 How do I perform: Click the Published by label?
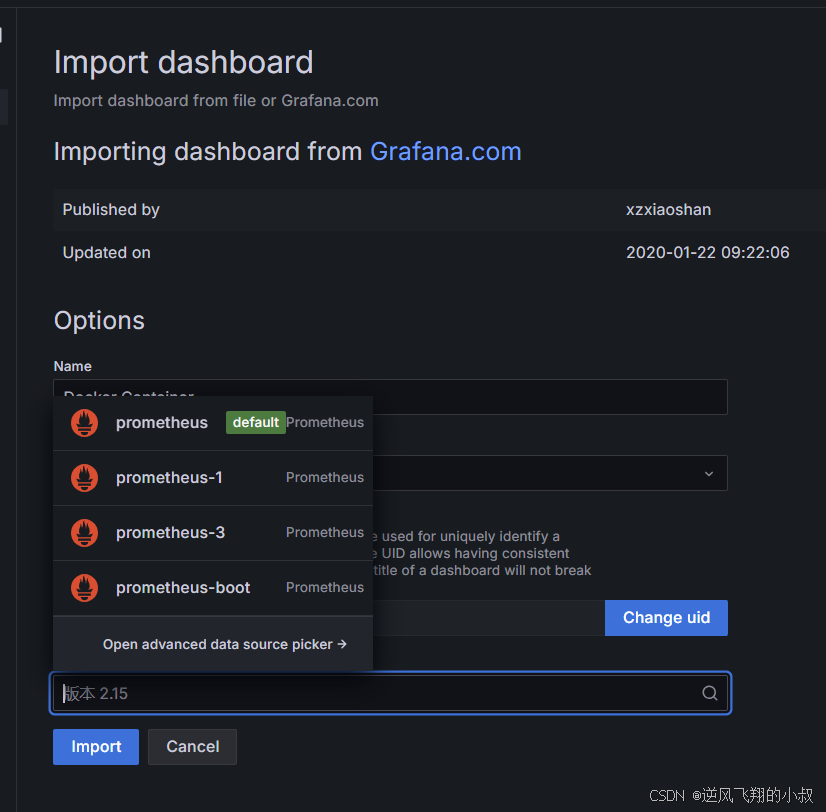pos(111,210)
